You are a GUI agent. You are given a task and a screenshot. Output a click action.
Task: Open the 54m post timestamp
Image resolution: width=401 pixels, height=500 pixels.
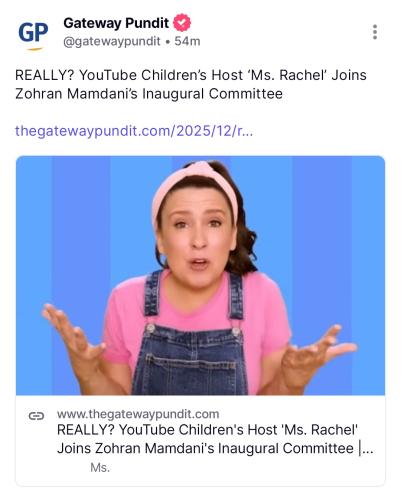(187, 41)
